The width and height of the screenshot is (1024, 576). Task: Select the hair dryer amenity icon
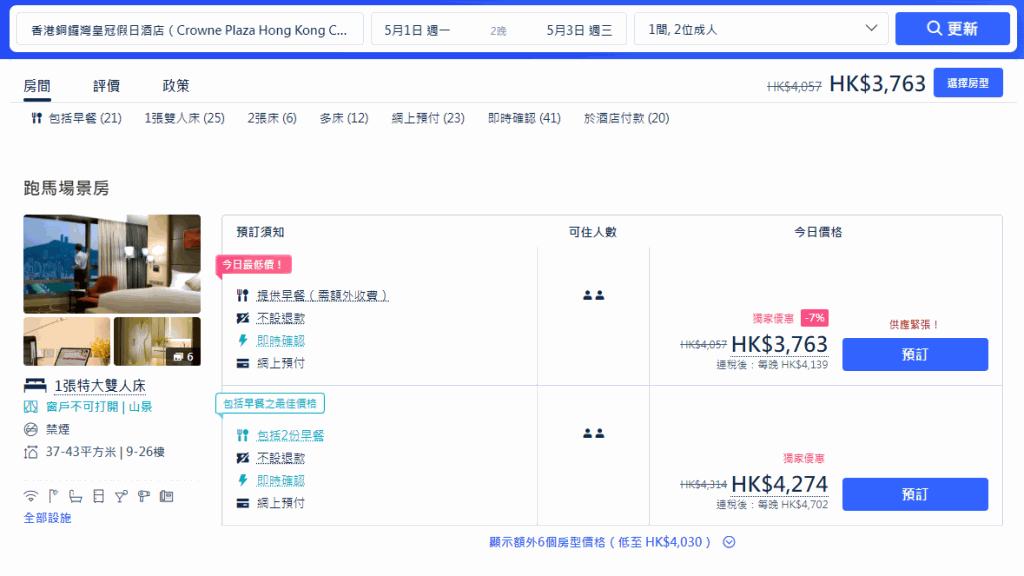143,496
